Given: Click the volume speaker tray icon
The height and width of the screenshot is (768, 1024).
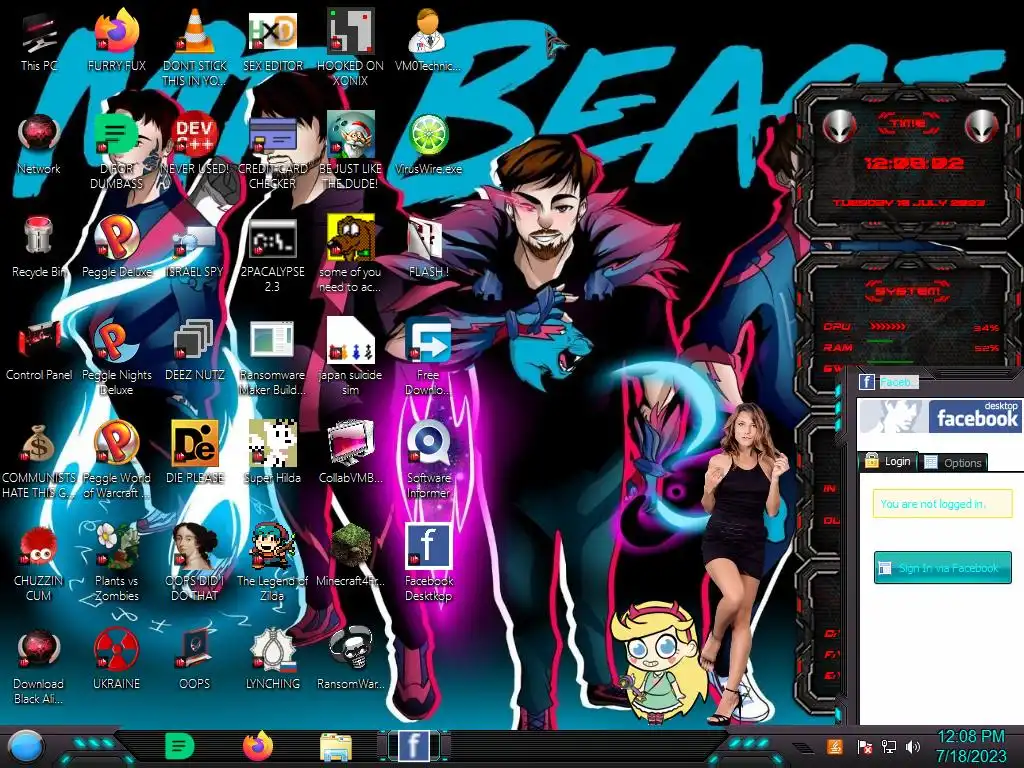Looking at the screenshot, I should (912, 746).
